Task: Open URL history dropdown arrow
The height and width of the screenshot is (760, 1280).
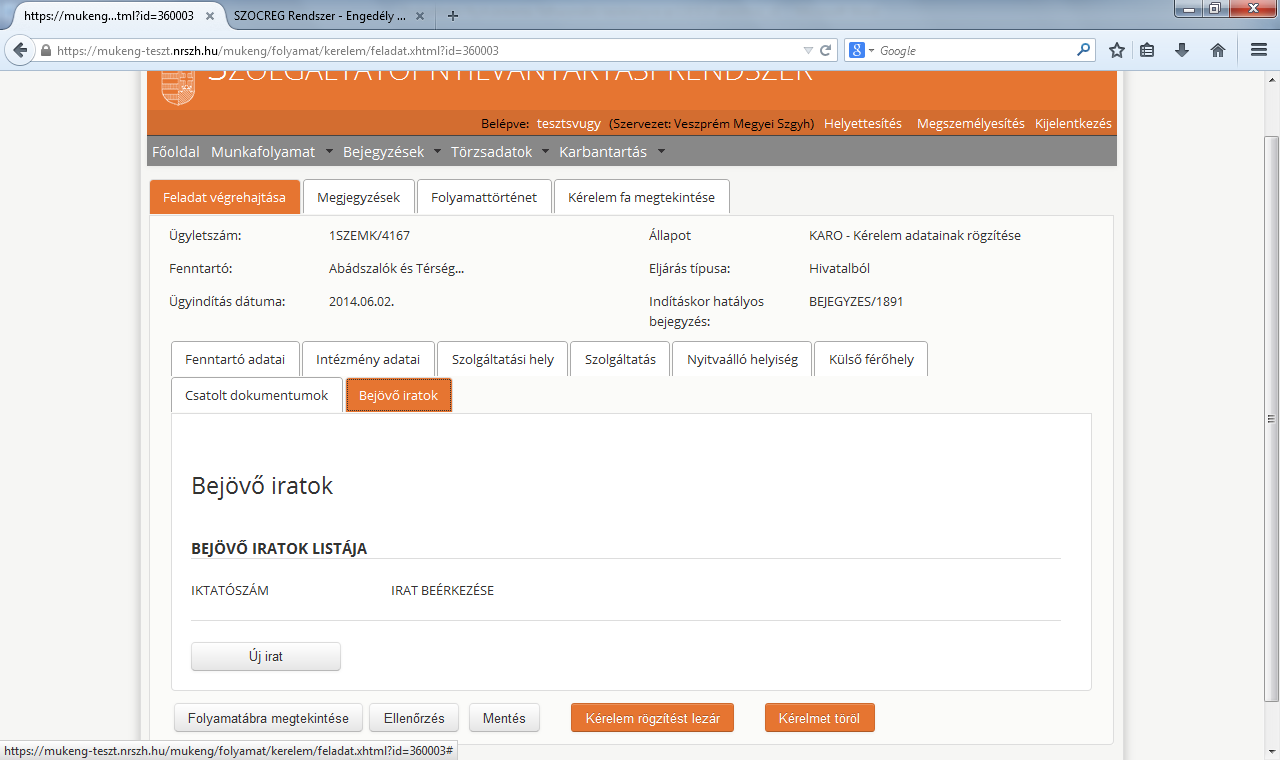Action: tap(808, 50)
